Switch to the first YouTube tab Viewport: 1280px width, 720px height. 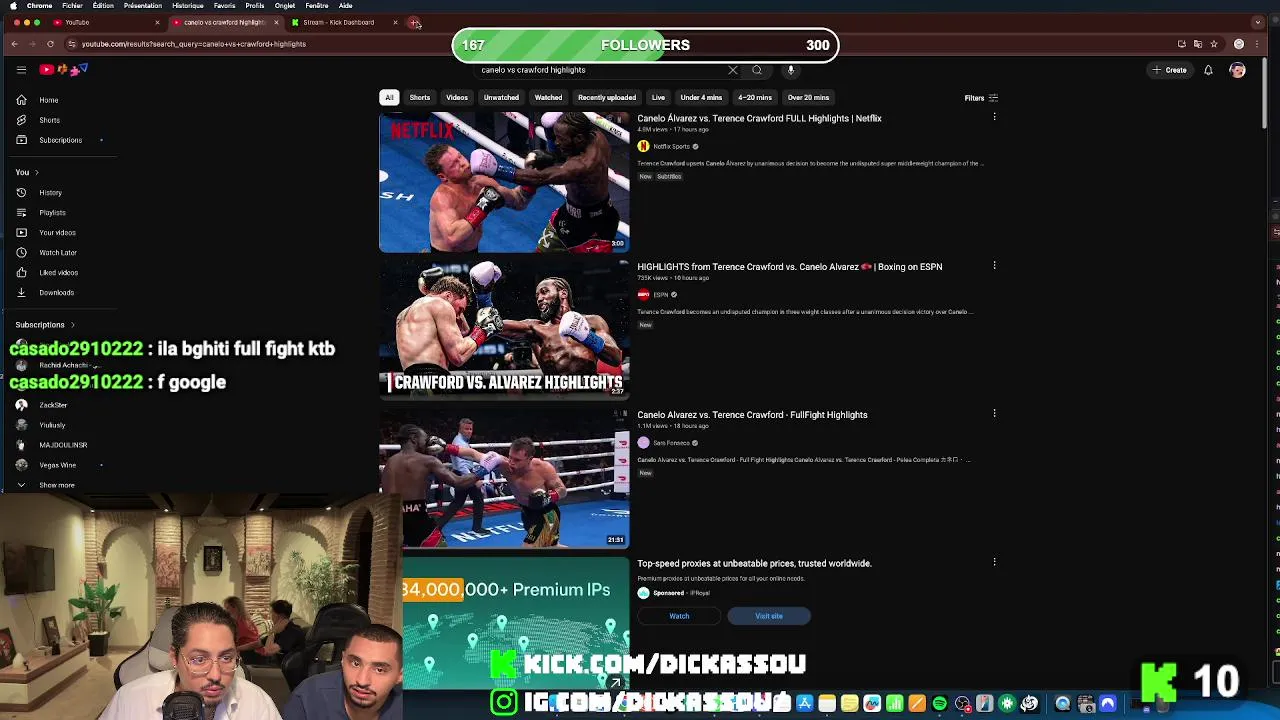coord(105,22)
